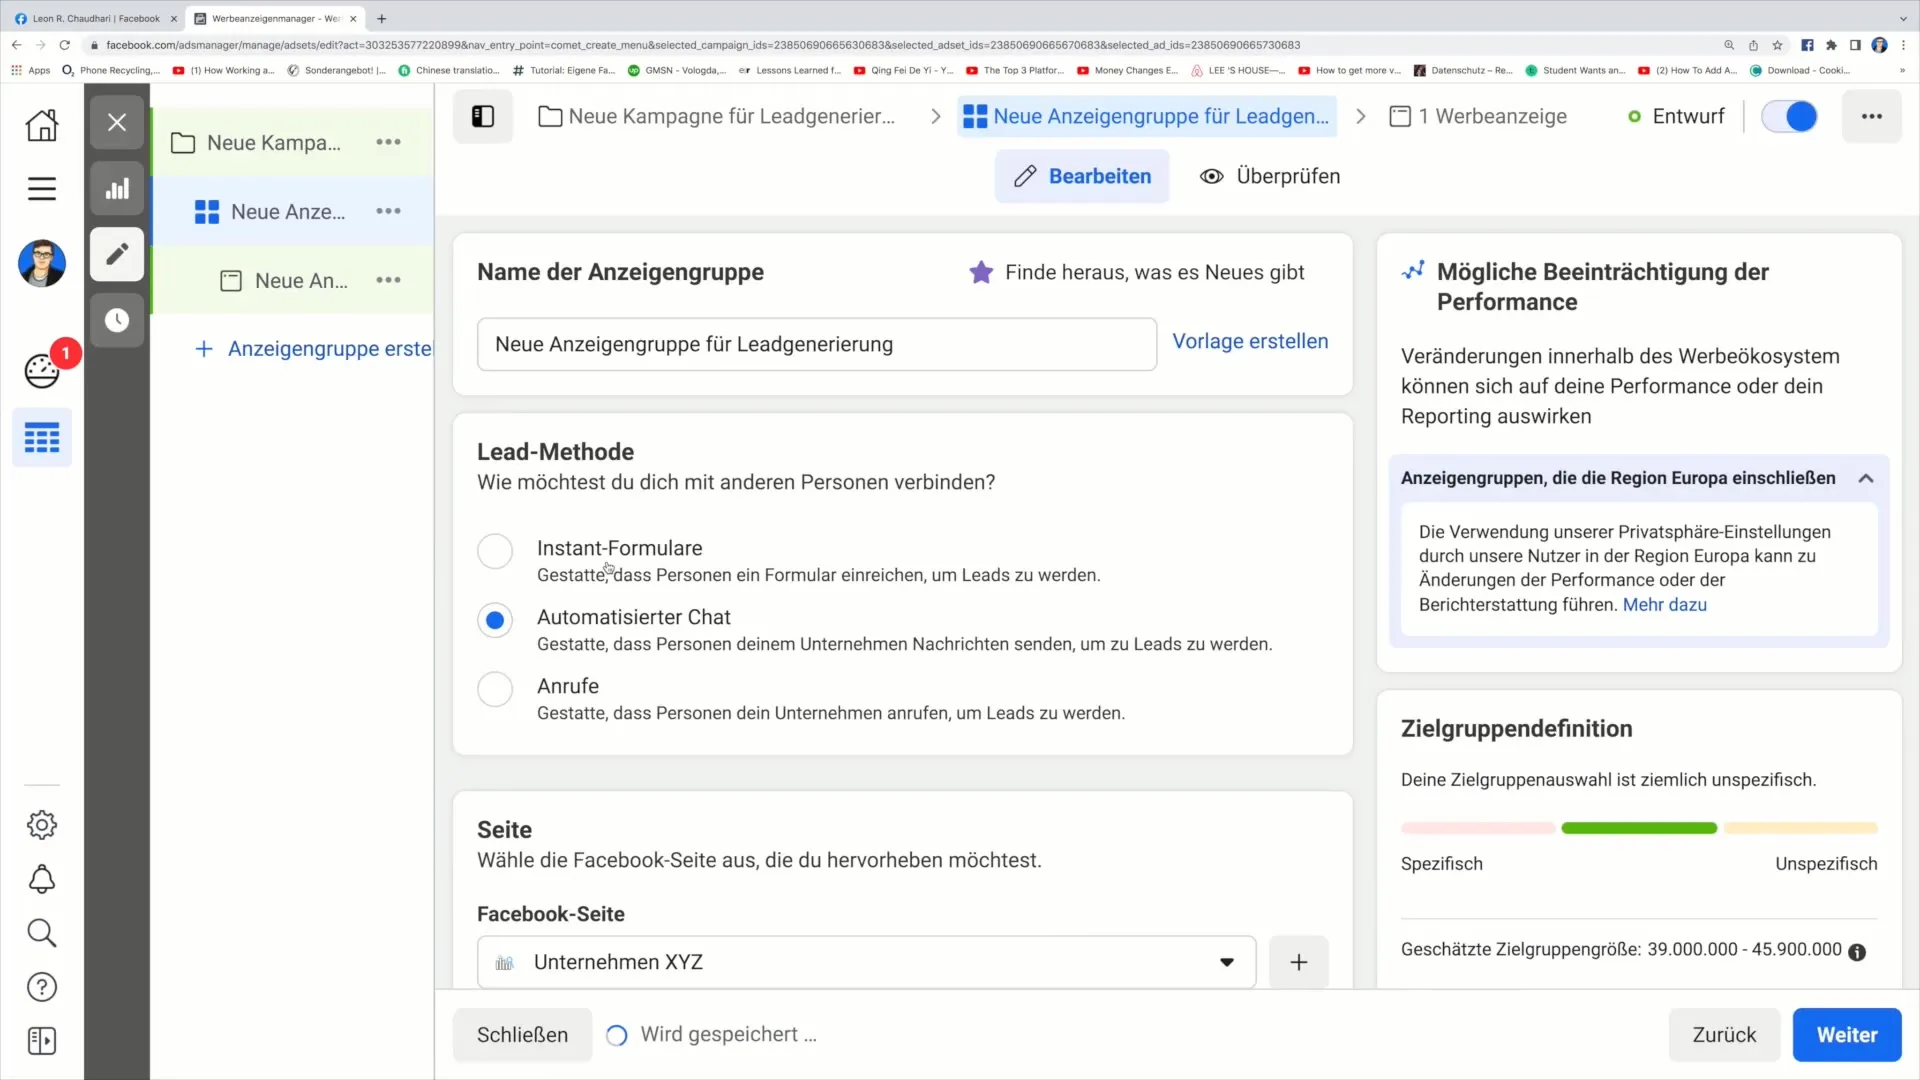The height and width of the screenshot is (1080, 1920).
Task: Click the Zielgruppendefinition audience size slider area
Action: [1639, 828]
